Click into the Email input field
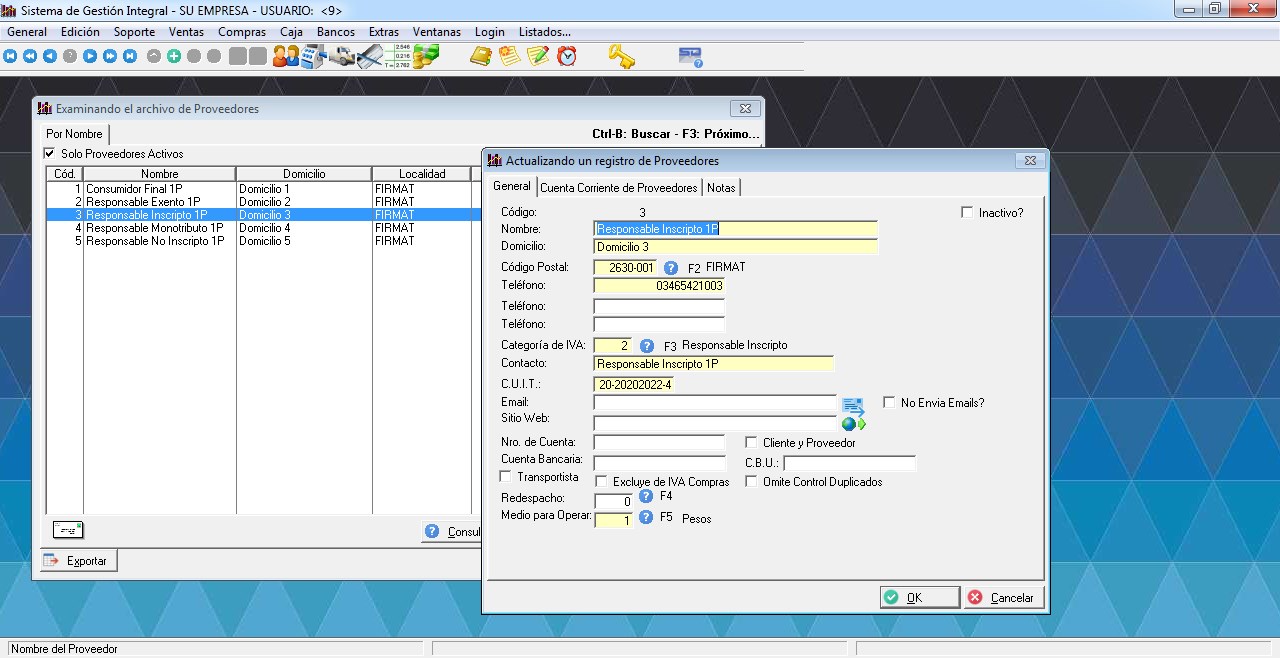Screen dimensions: 1280x658 (714, 402)
